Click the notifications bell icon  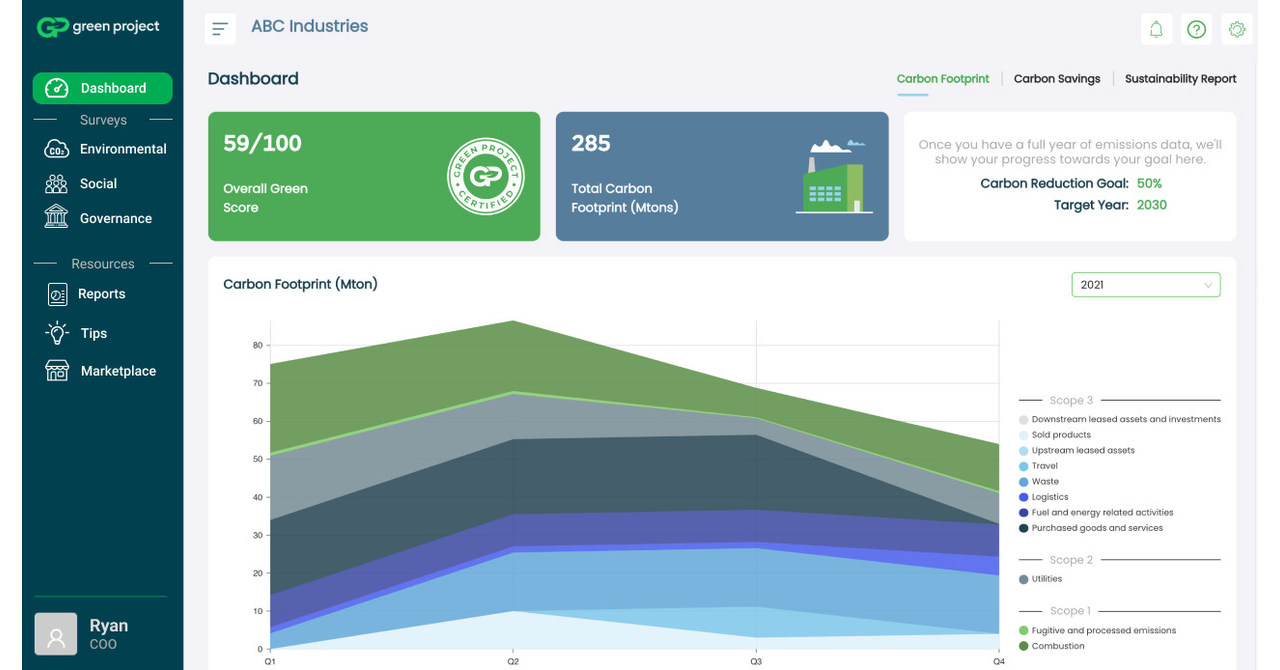(x=1156, y=29)
